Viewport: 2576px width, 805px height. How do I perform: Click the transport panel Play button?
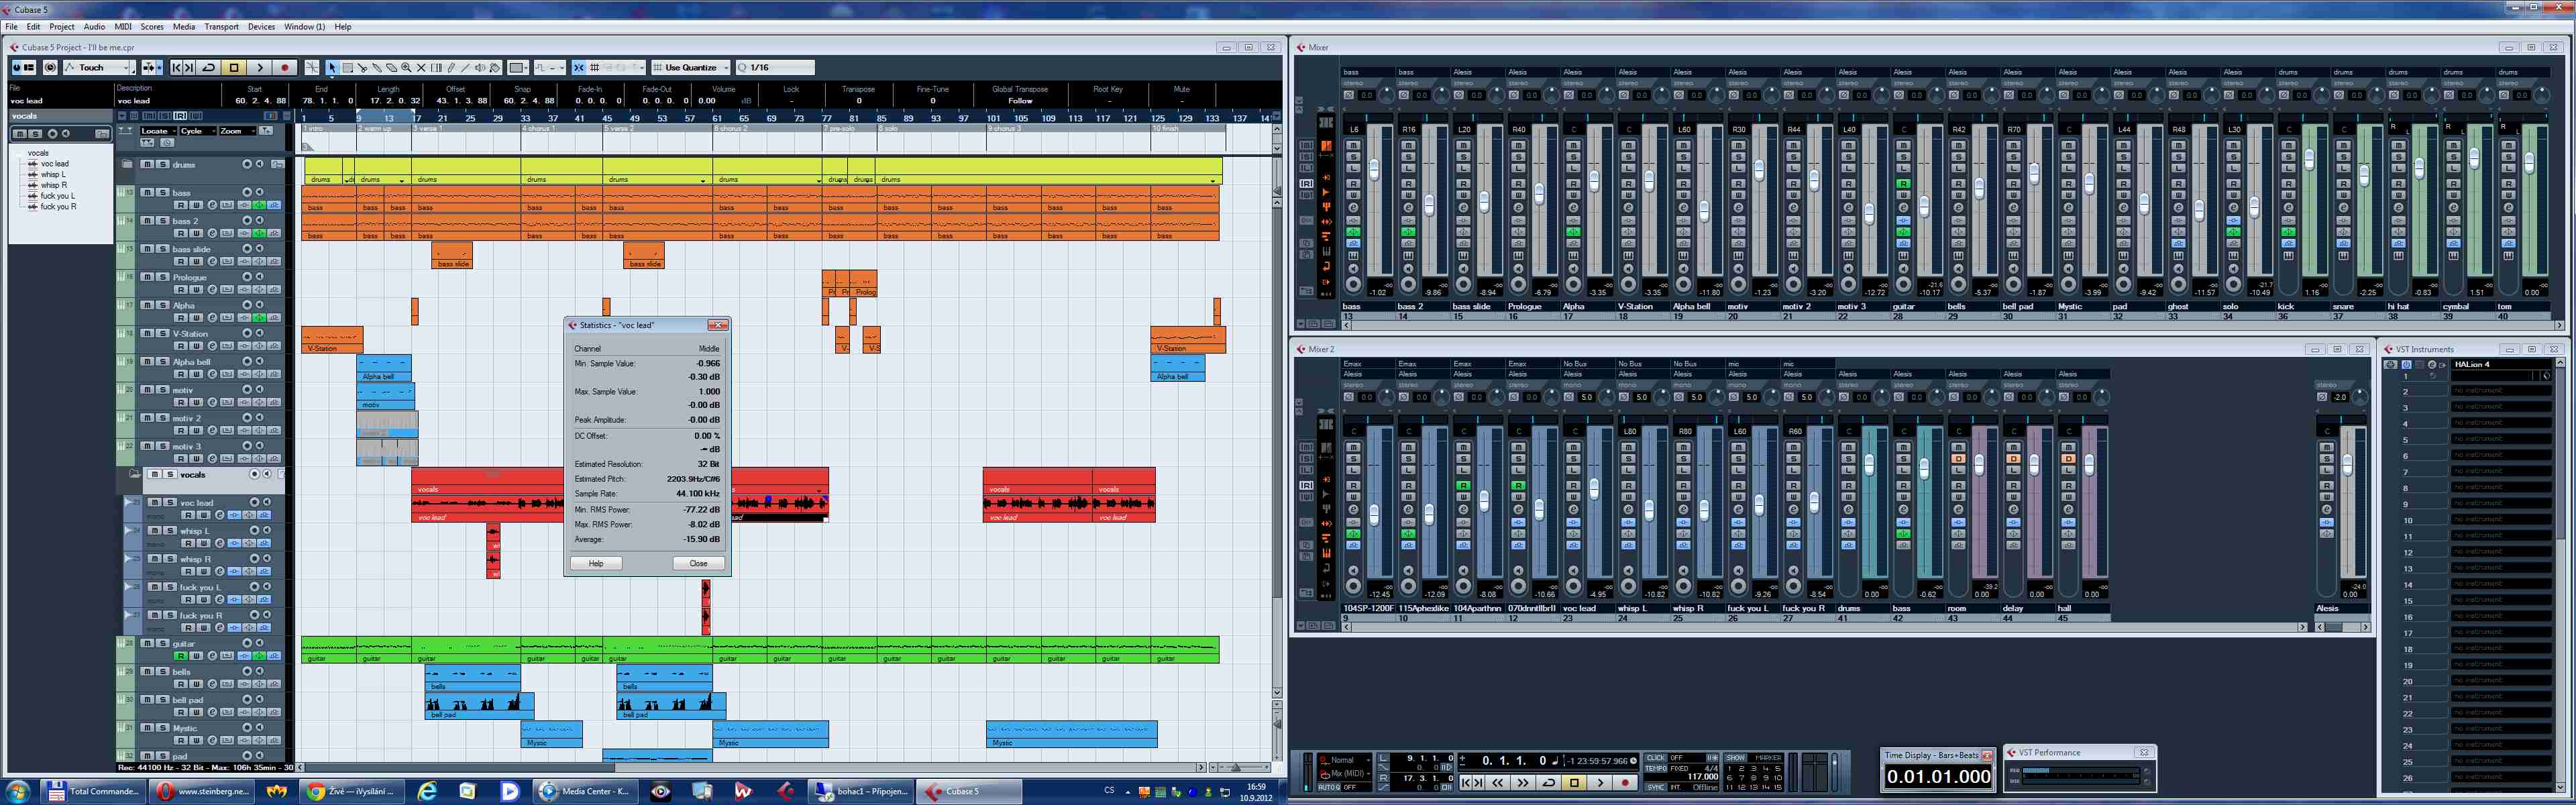point(1600,783)
